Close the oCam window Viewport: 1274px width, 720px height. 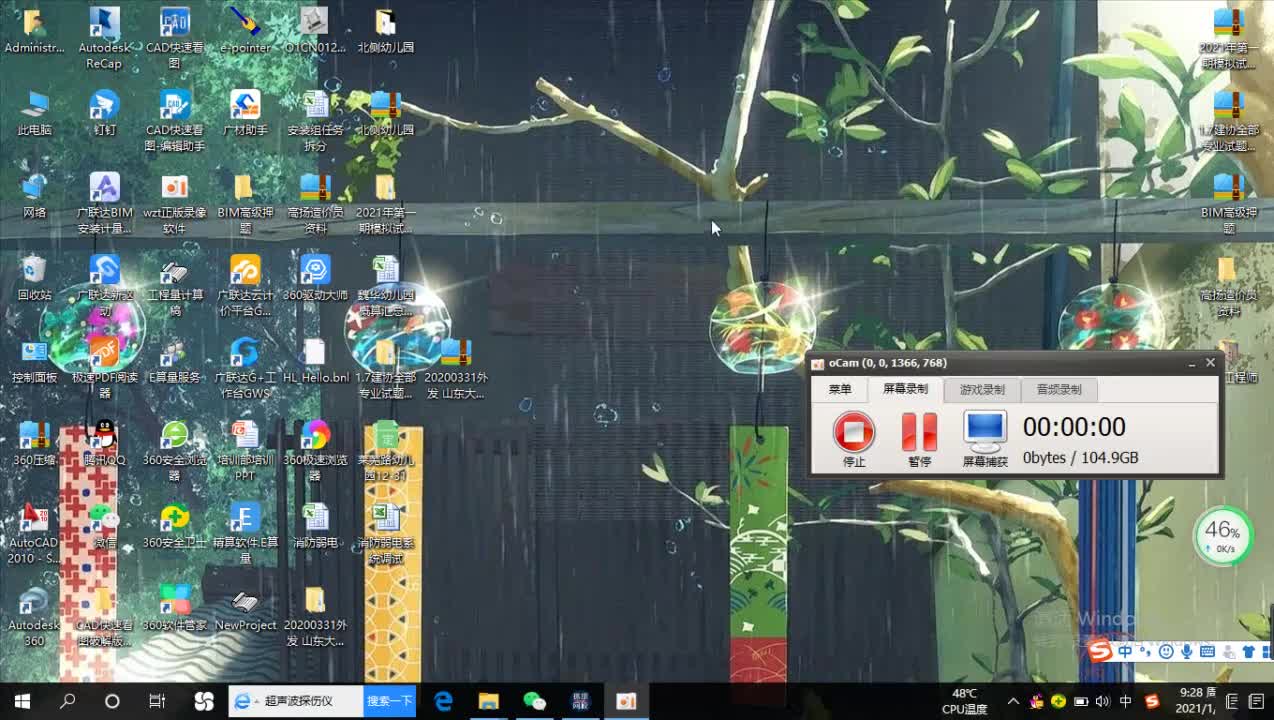[1210, 363]
